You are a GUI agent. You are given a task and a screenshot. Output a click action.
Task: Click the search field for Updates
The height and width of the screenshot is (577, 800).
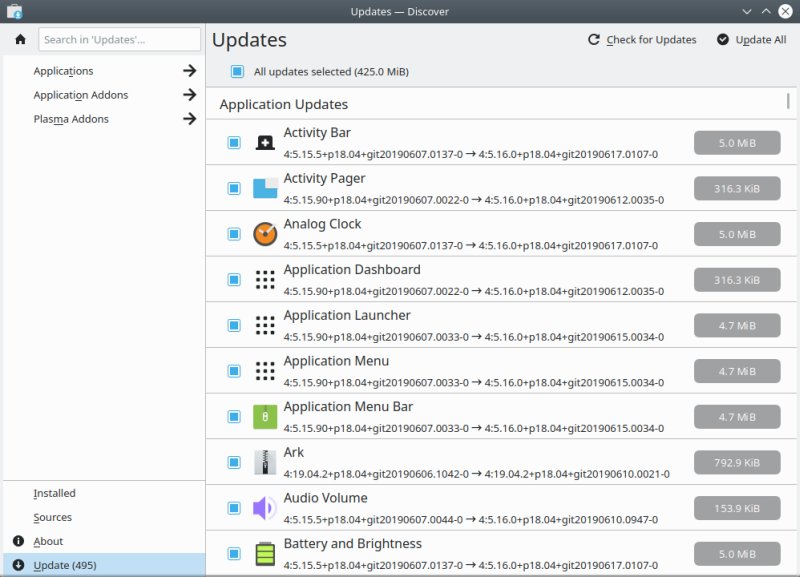(x=118, y=39)
